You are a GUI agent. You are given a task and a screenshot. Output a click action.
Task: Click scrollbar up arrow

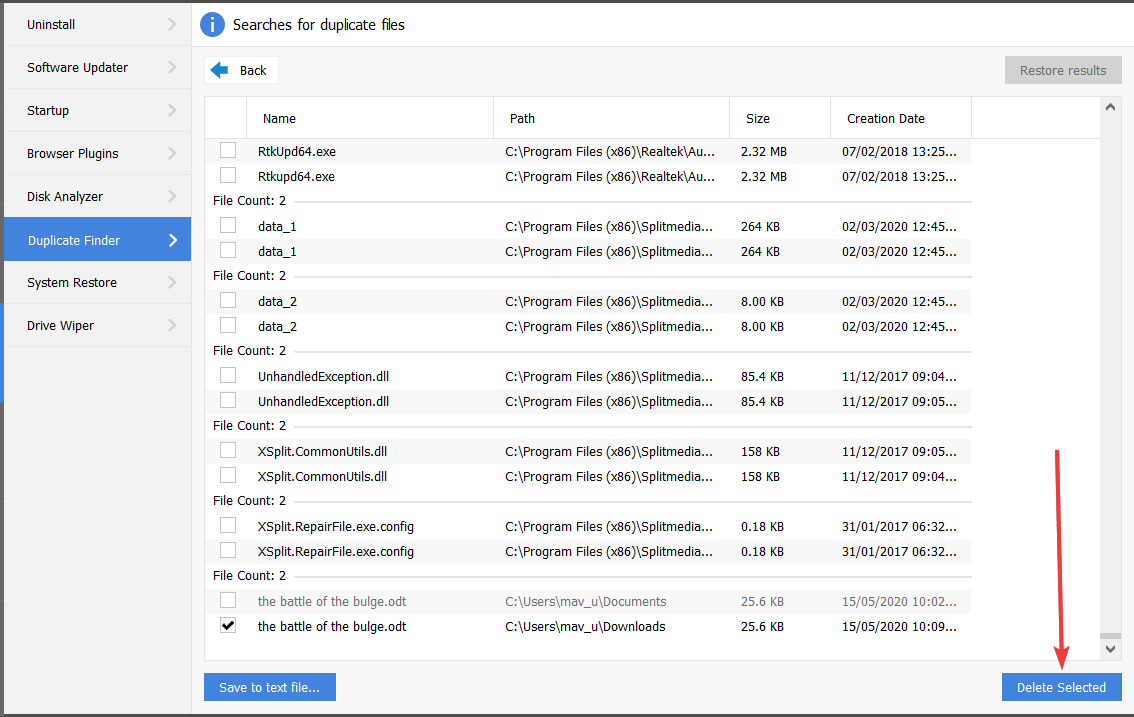[1110, 107]
